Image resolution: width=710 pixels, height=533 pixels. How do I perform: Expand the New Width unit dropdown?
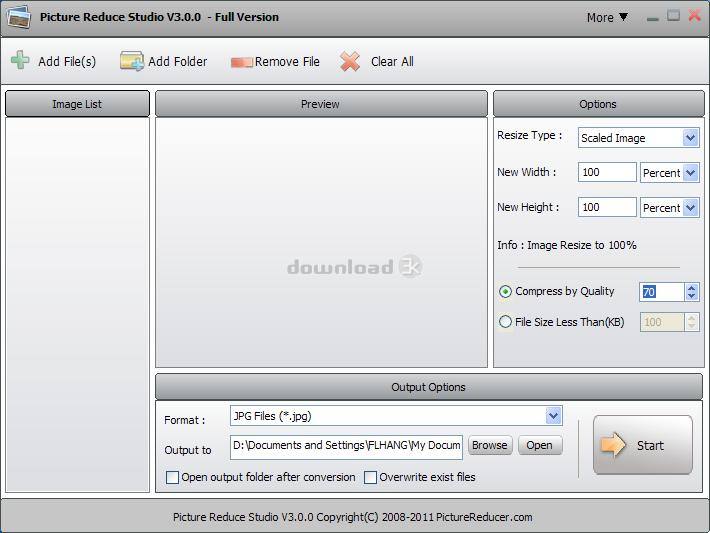click(690, 173)
